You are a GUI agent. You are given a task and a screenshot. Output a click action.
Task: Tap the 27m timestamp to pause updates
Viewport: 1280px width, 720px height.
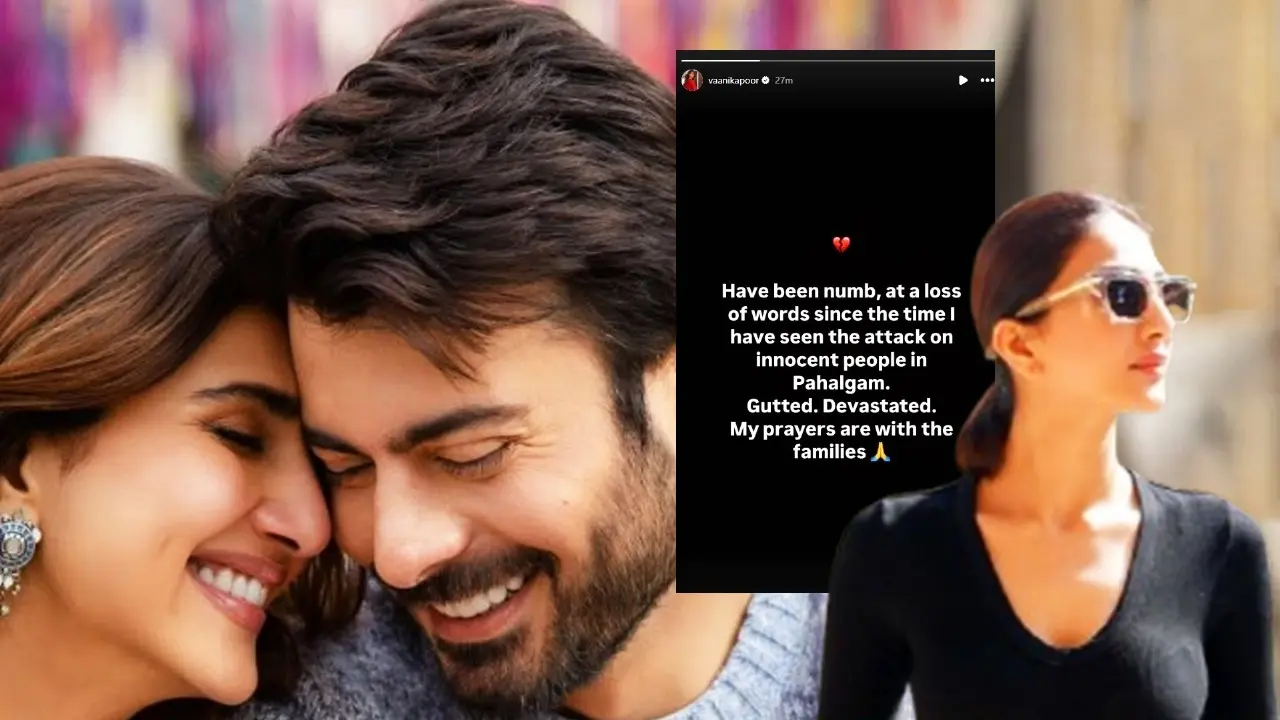(784, 81)
